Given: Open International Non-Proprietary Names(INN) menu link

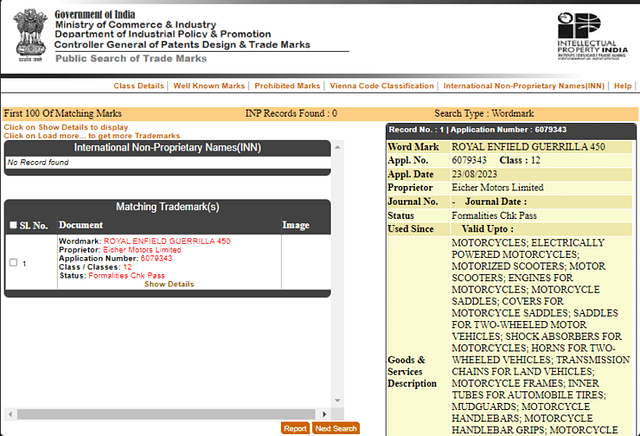Looking at the screenshot, I should tap(524, 86).
